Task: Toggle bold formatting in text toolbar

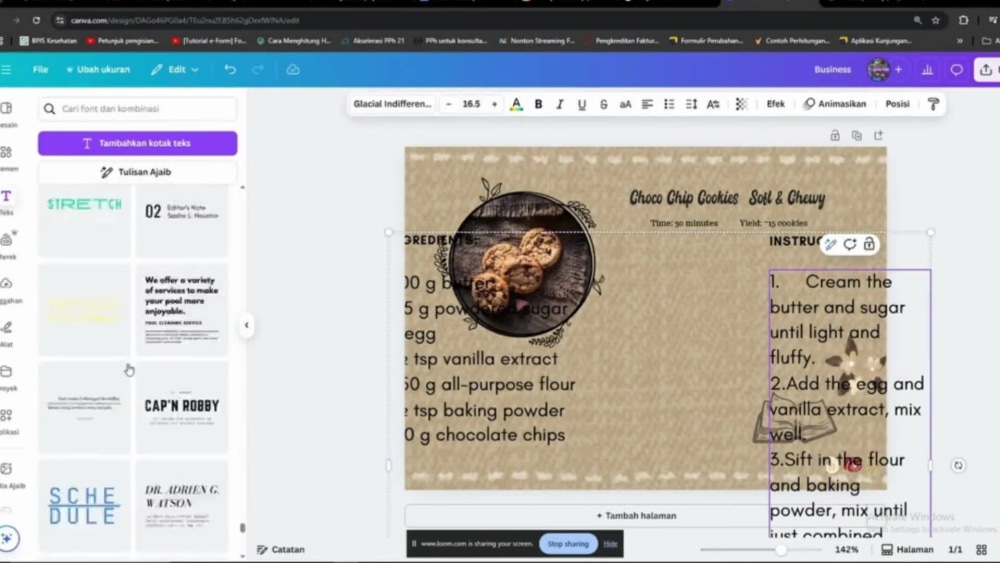Action: 538,104
